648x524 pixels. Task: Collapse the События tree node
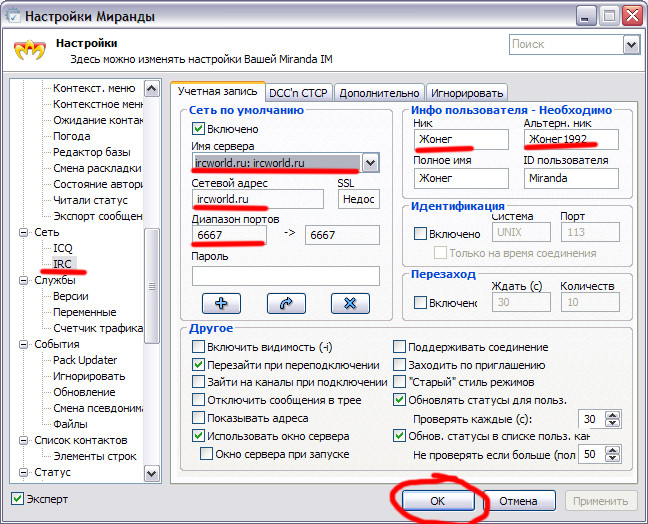pos(23,344)
